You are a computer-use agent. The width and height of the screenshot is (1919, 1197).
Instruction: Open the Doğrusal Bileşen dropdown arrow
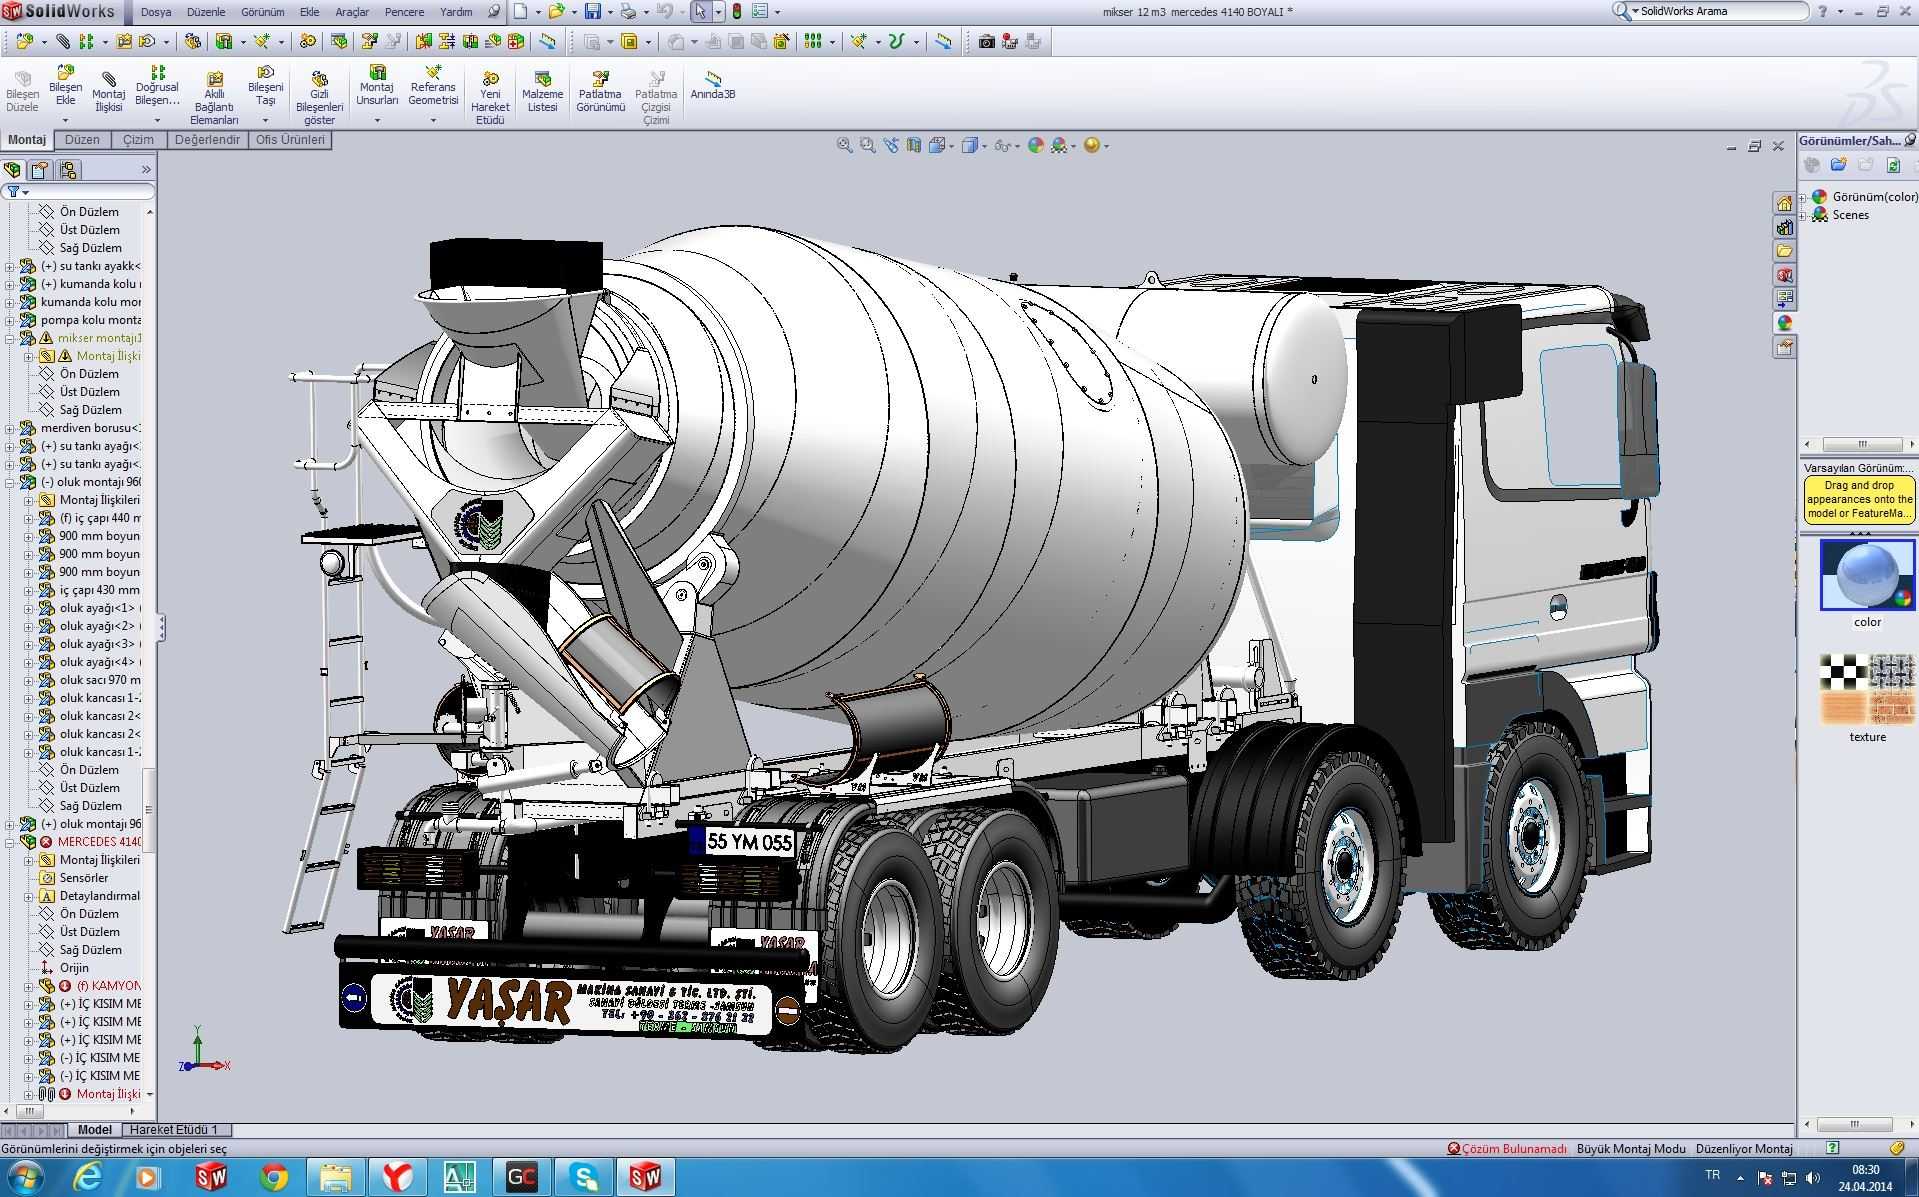coord(157,121)
